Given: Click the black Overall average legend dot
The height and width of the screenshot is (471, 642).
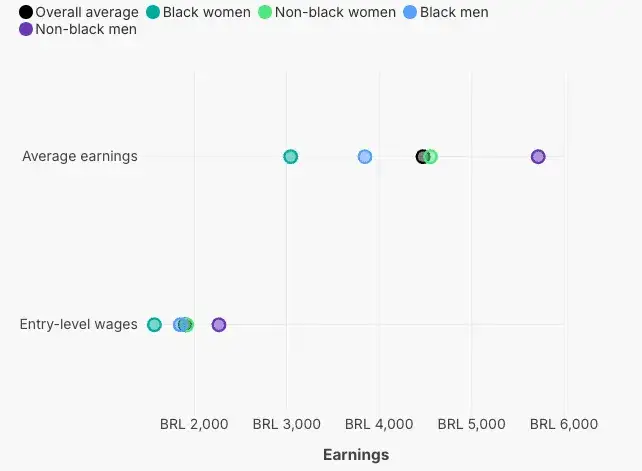Looking at the screenshot, I should tap(26, 12).
